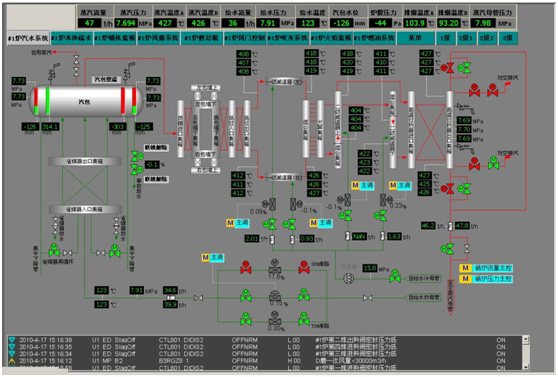Select the control valve reading 0.30%
The image size is (558, 377).
pyautogui.click(x=274, y=319)
